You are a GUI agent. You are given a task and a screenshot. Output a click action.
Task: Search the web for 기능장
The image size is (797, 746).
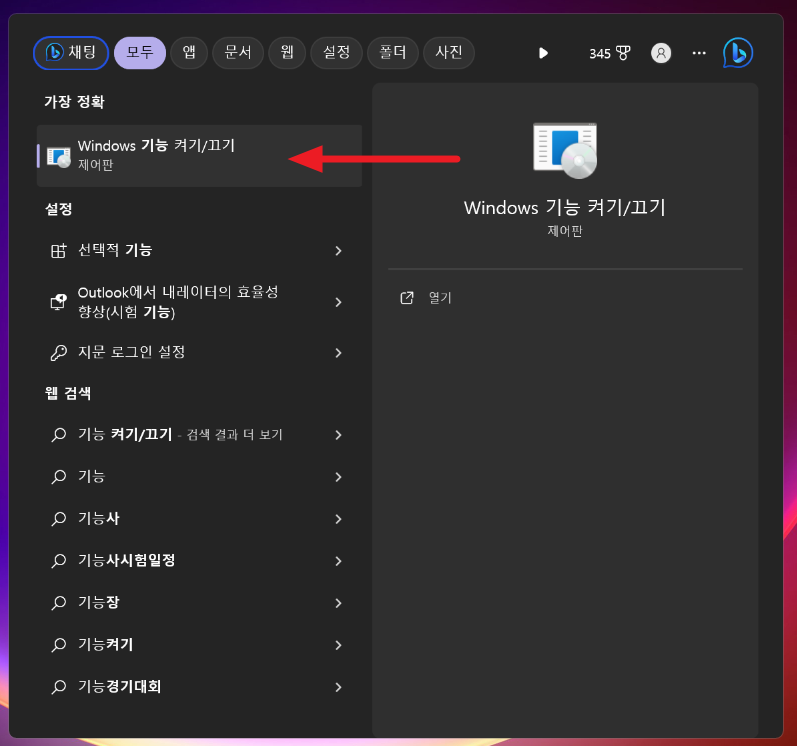point(199,603)
